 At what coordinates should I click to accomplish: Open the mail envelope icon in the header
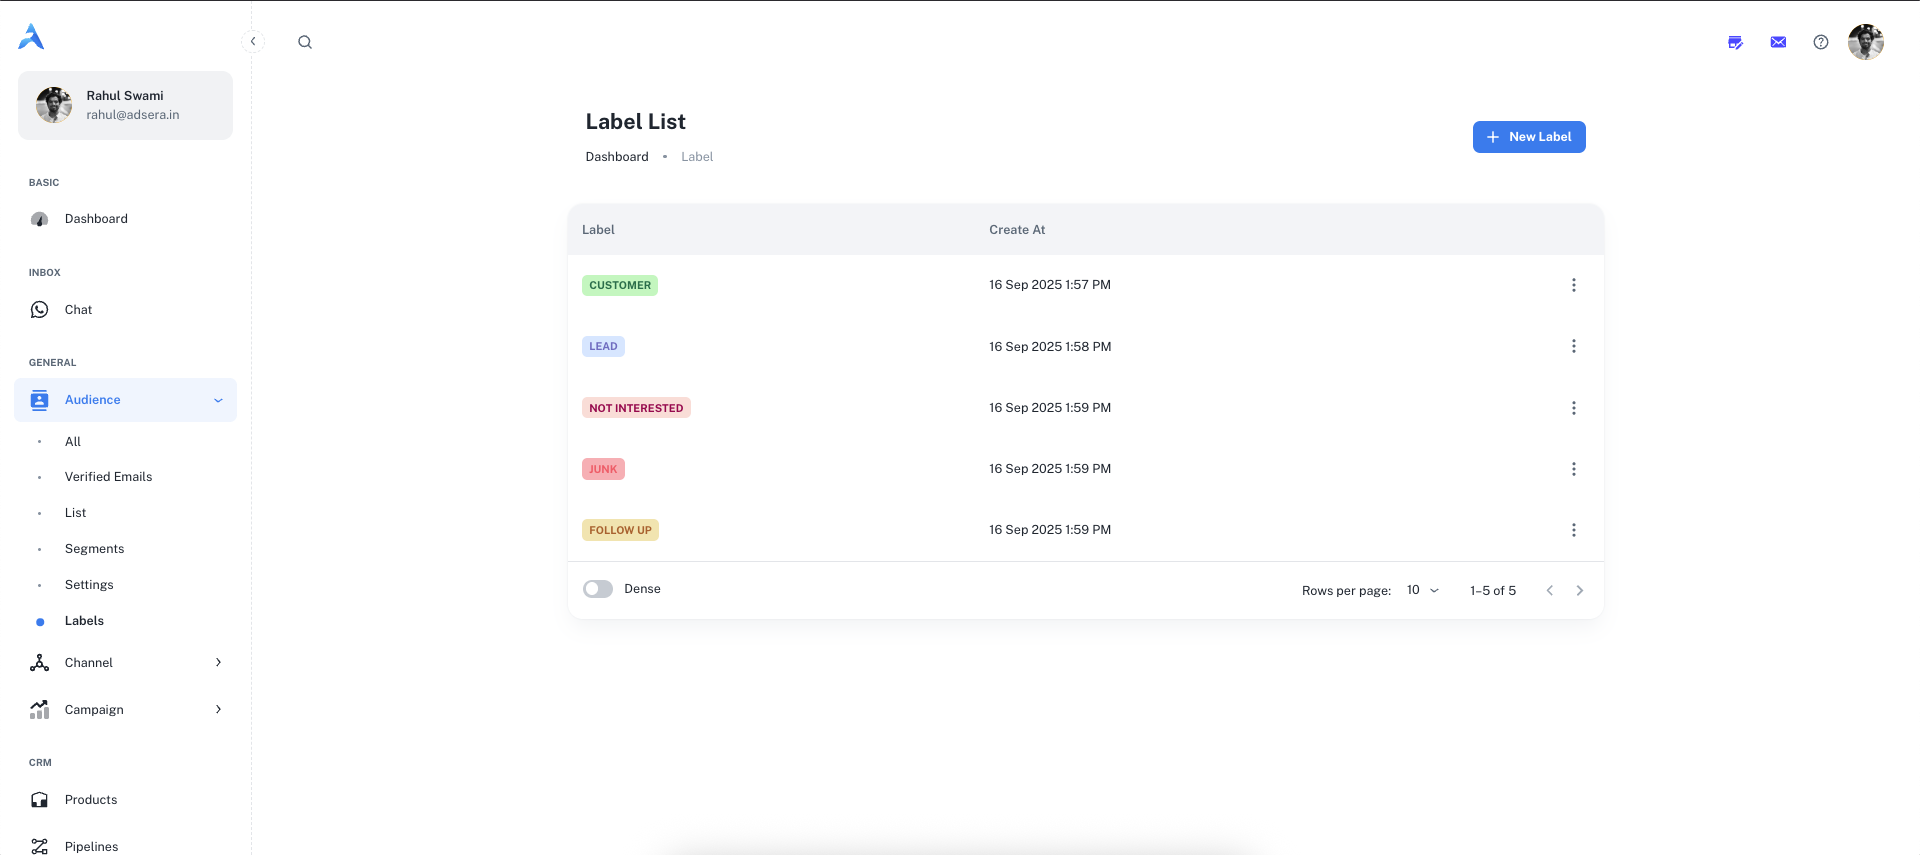click(1778, 42)
